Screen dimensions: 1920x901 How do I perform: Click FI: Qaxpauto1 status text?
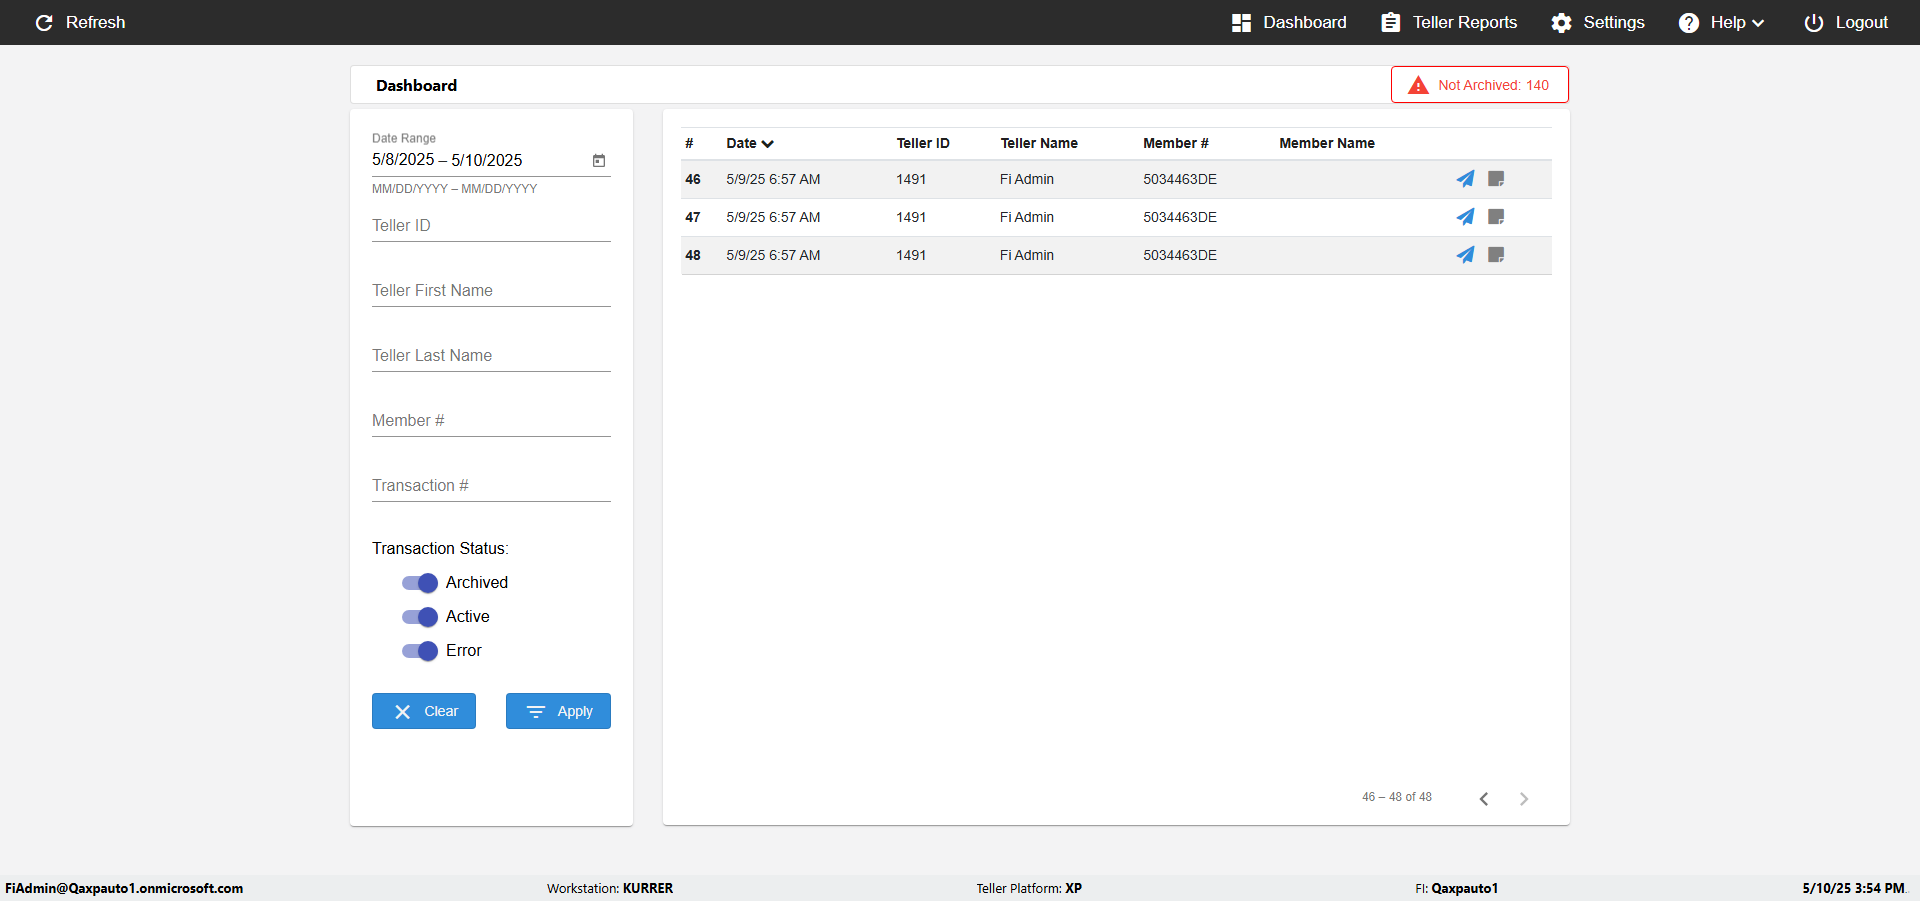click(x=1456, y=888)
